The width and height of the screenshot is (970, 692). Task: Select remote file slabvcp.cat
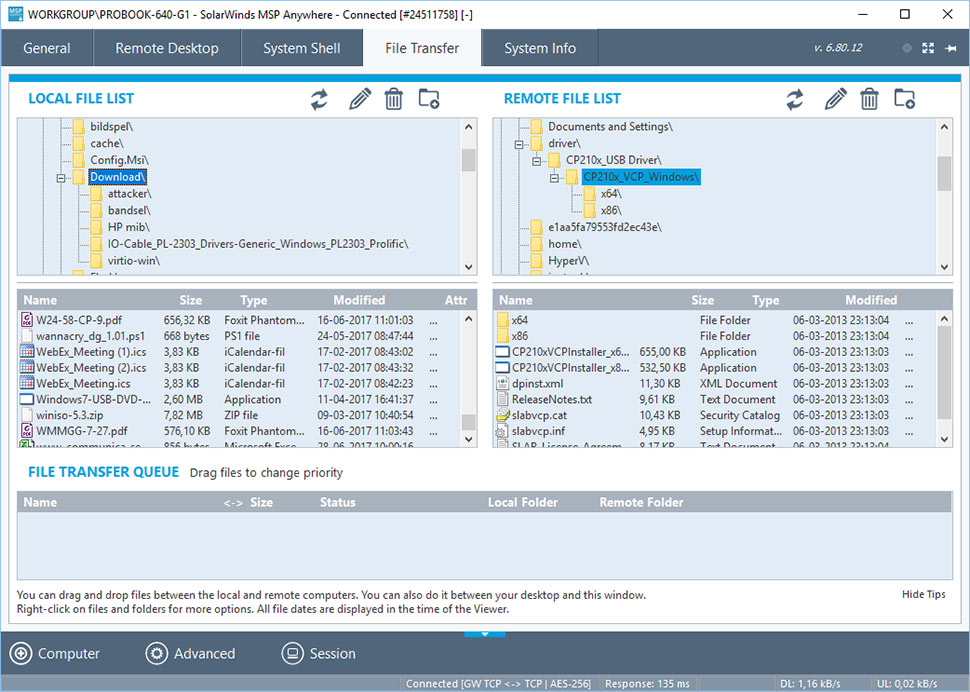(539, 415)
